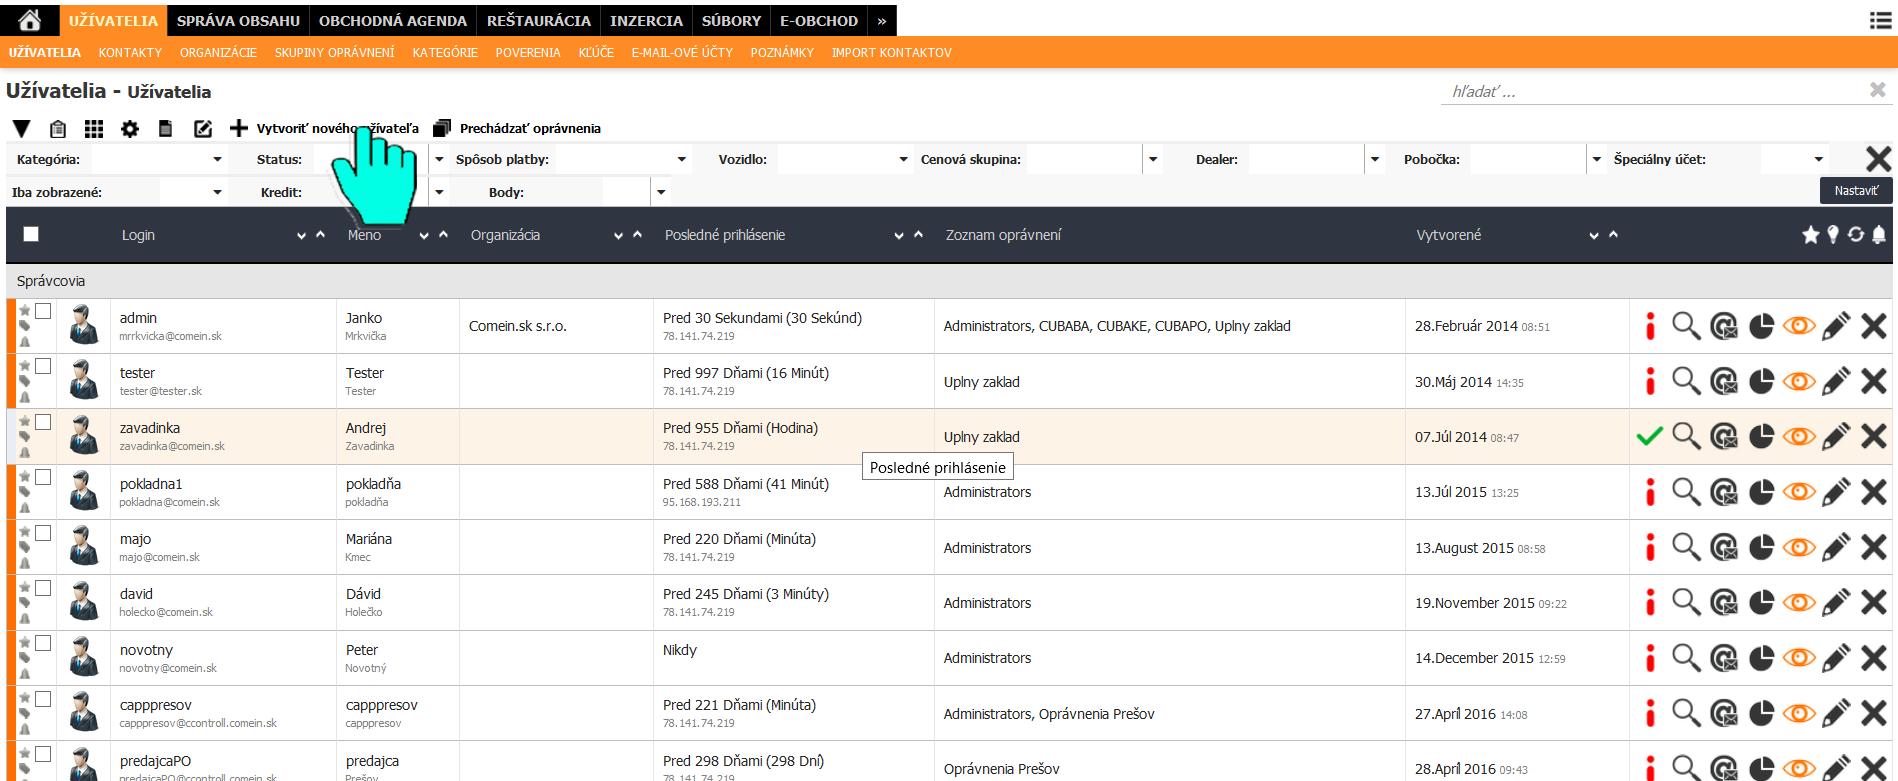Check the checkbox for admin row
Image resolution: width=1898 pixels, height=781 pixels.
43,312
